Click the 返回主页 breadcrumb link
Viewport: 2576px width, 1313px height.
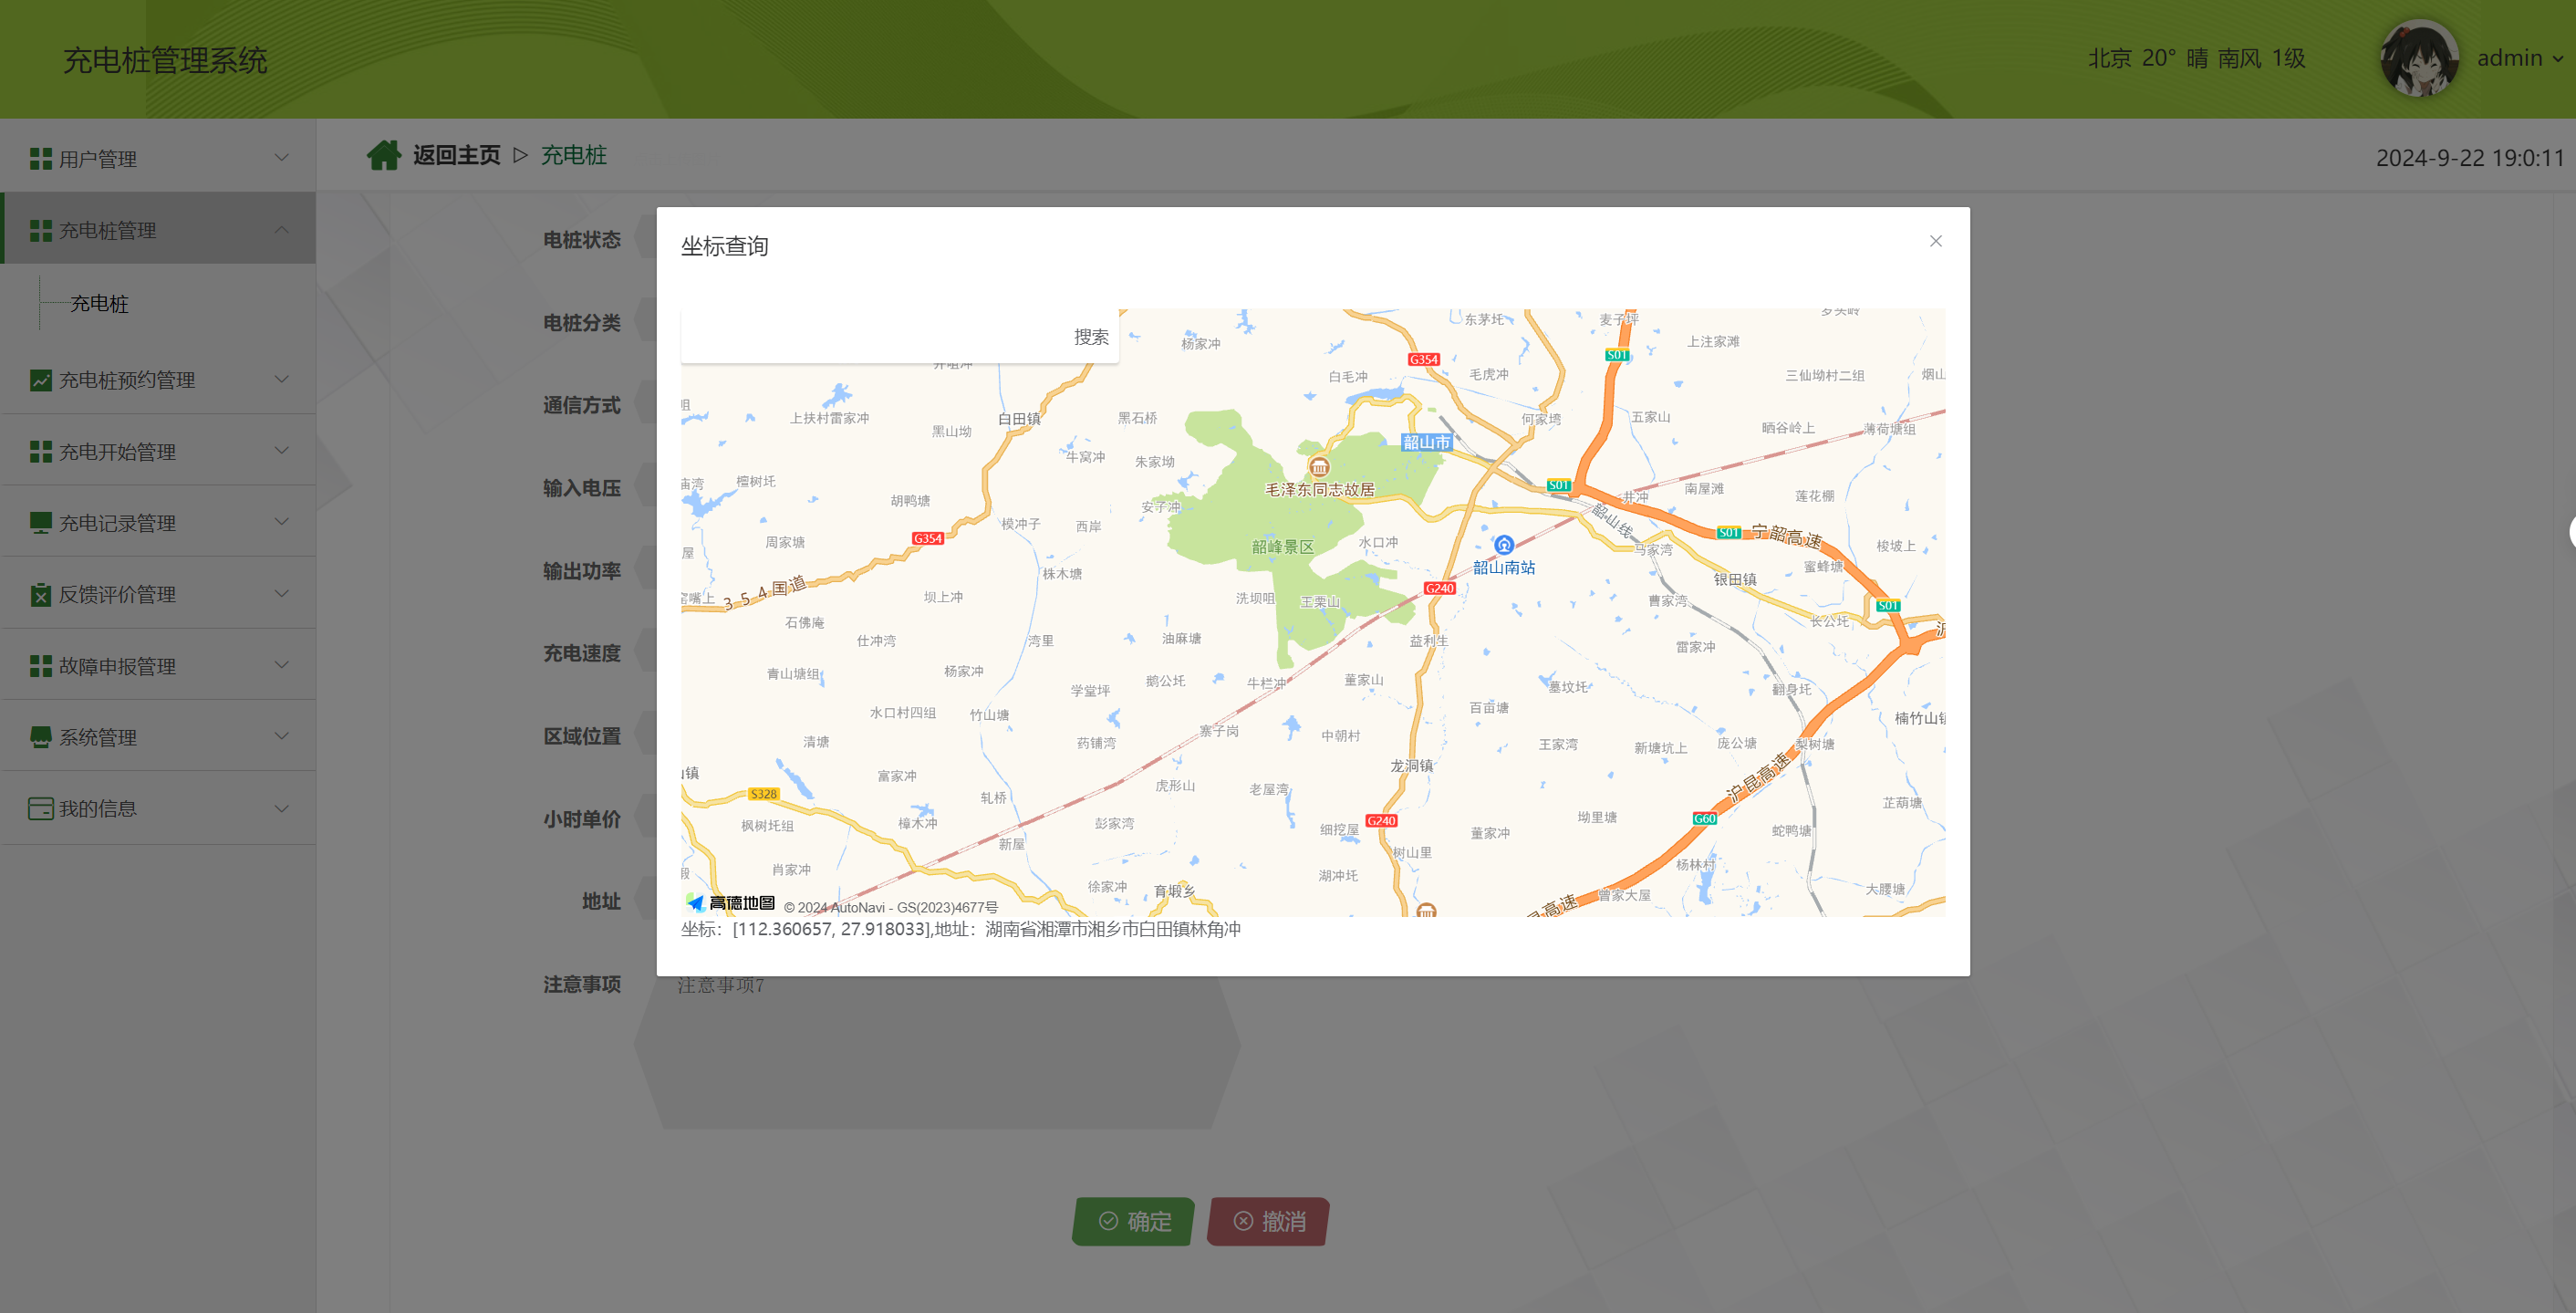(x=457, y=155)
